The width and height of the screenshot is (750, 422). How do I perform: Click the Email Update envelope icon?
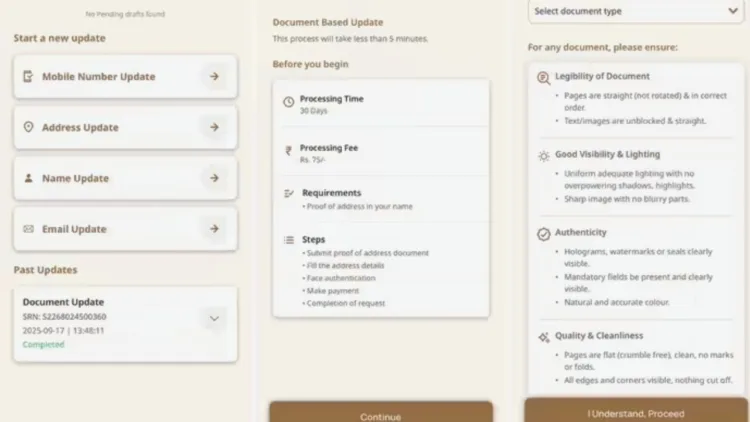28,229
